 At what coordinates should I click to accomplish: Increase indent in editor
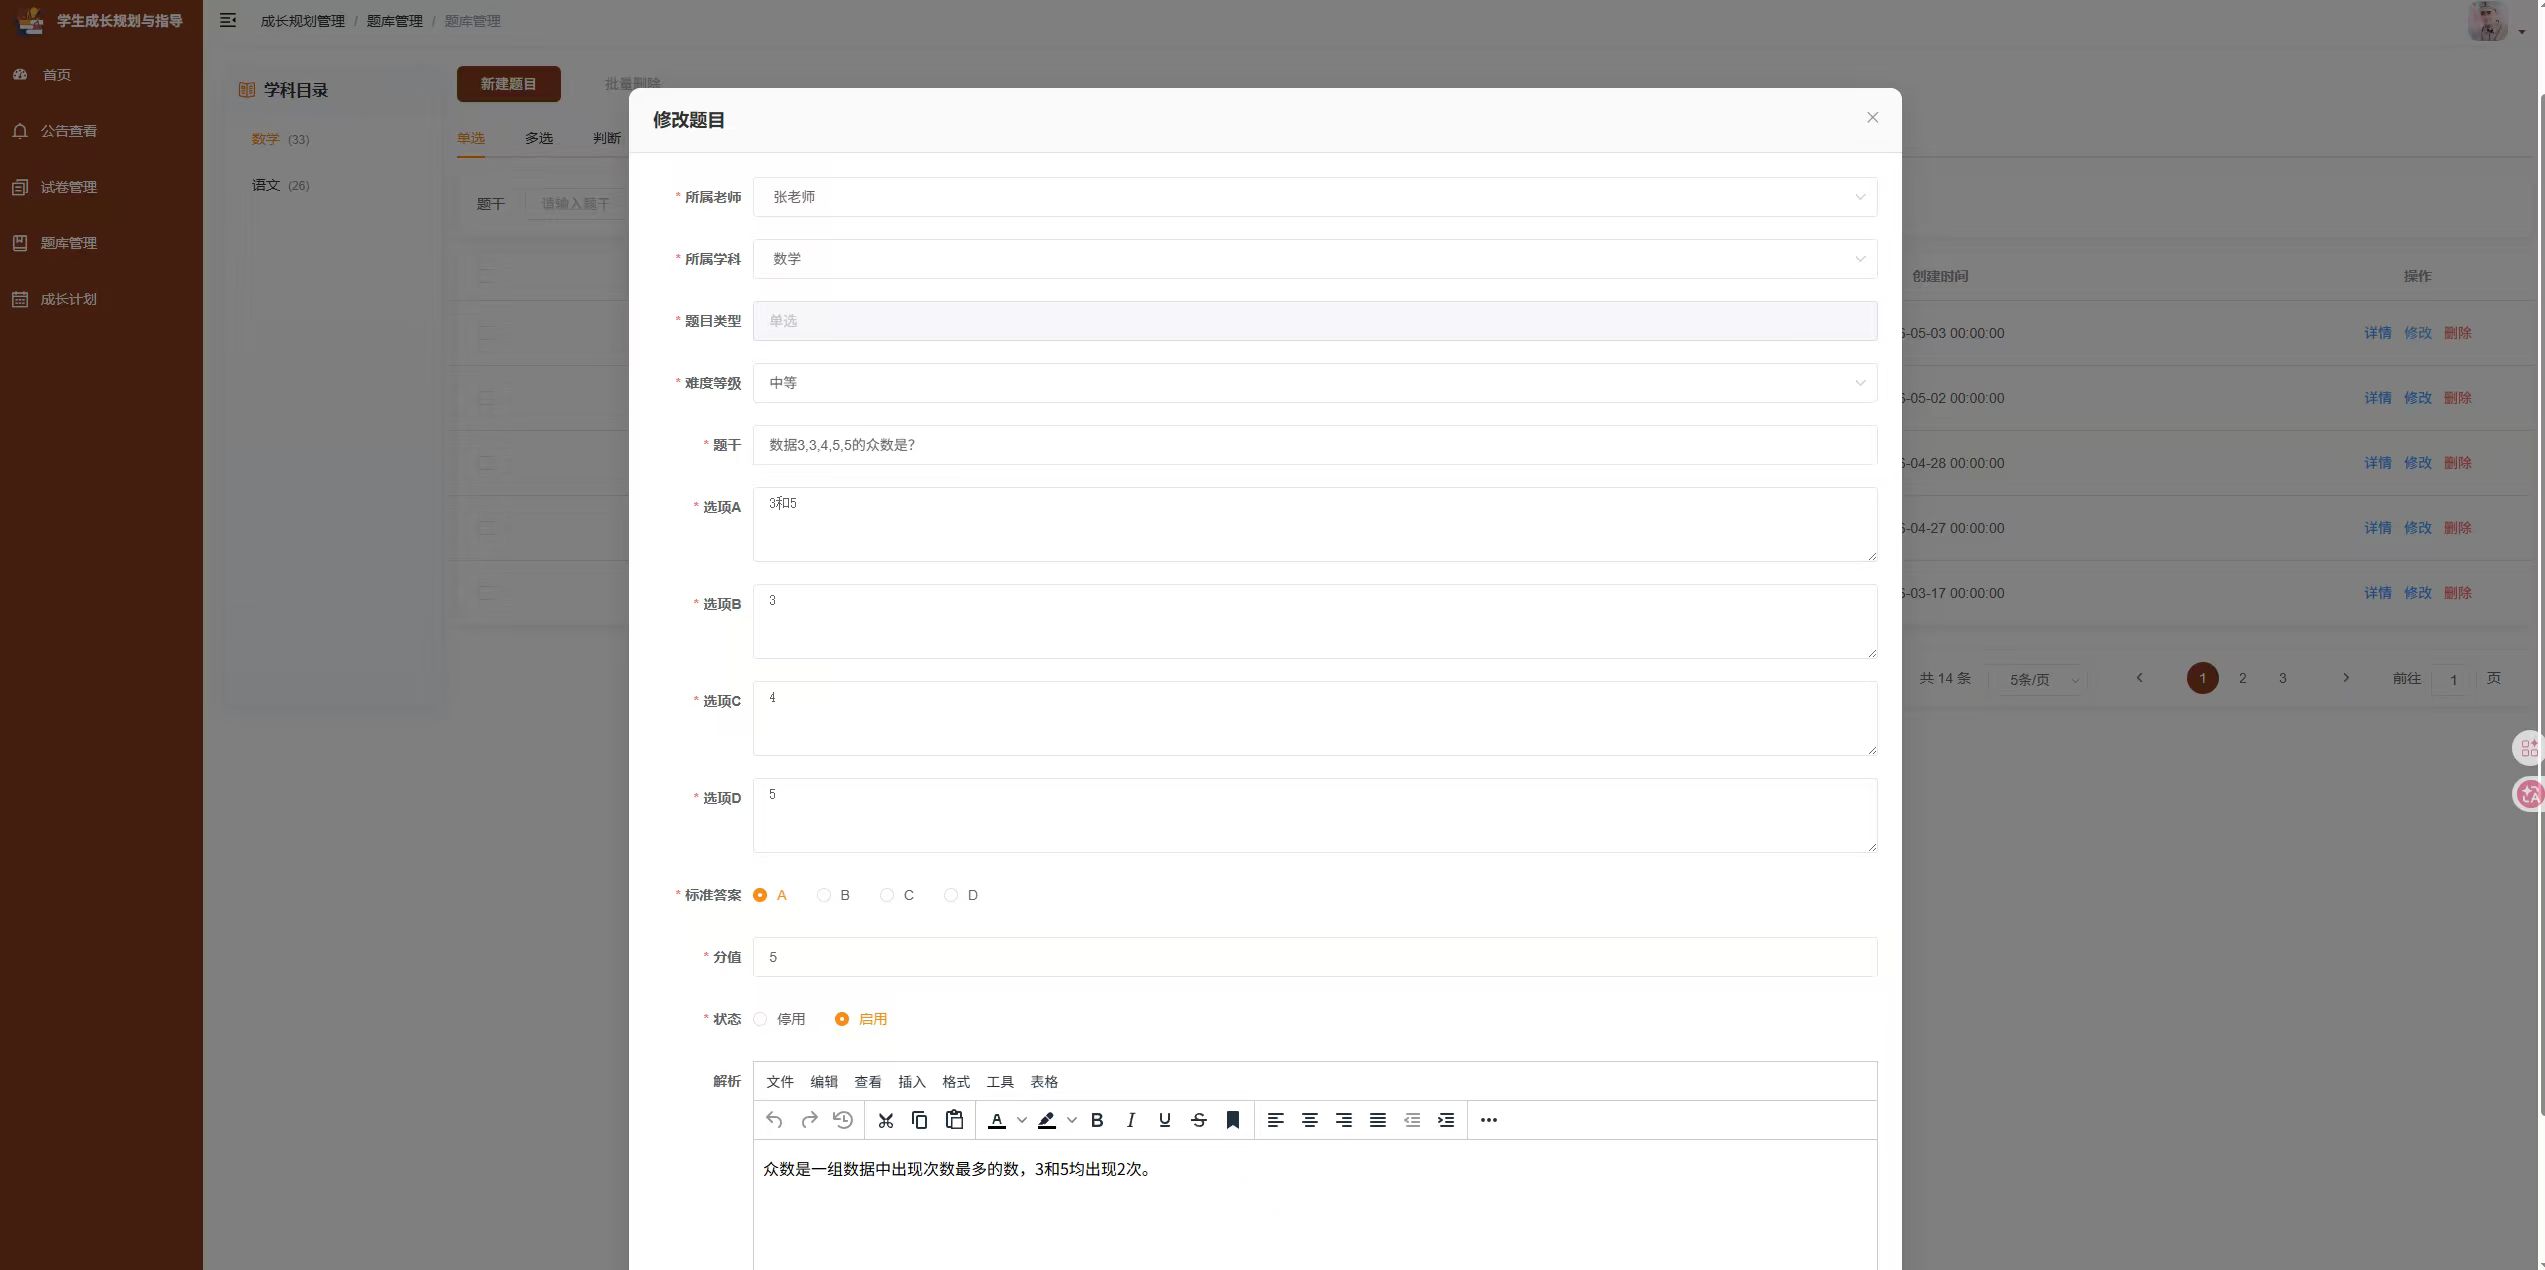1446,1120
